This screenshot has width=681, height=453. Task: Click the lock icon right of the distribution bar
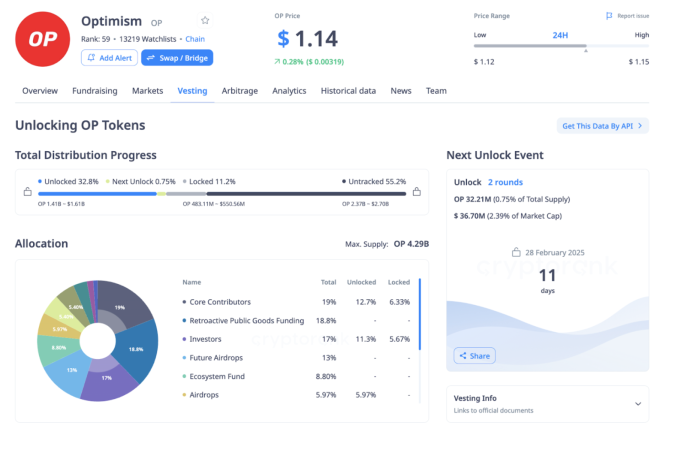point(417,192)
